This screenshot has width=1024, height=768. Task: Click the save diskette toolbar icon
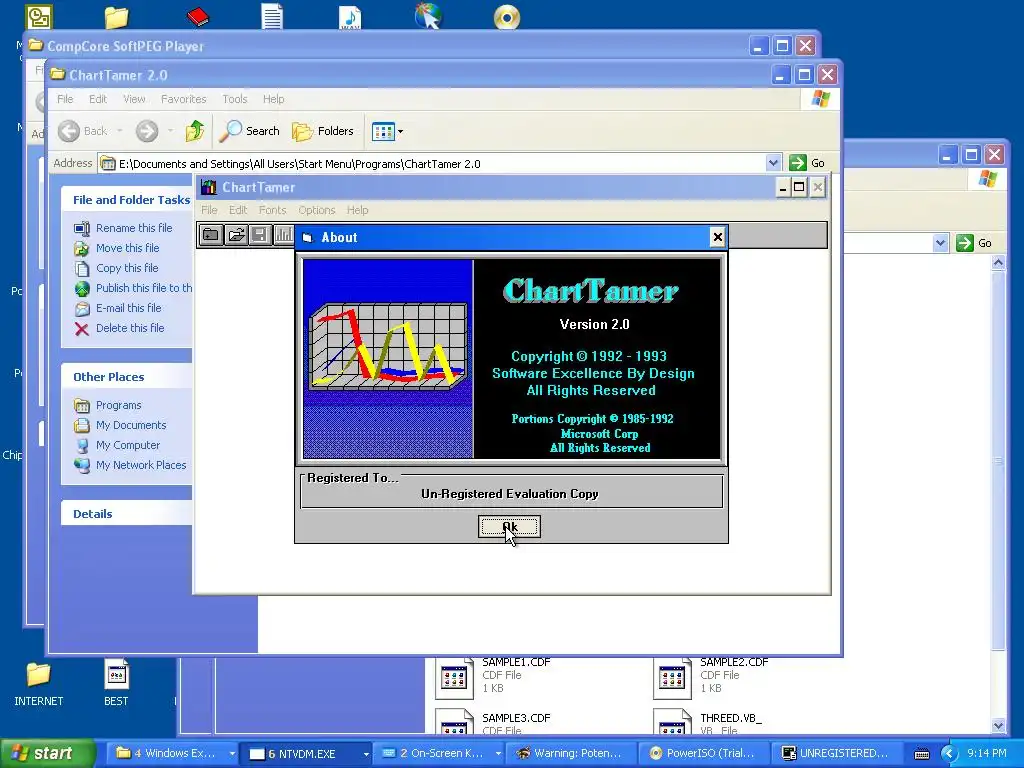tap(260, 235)
